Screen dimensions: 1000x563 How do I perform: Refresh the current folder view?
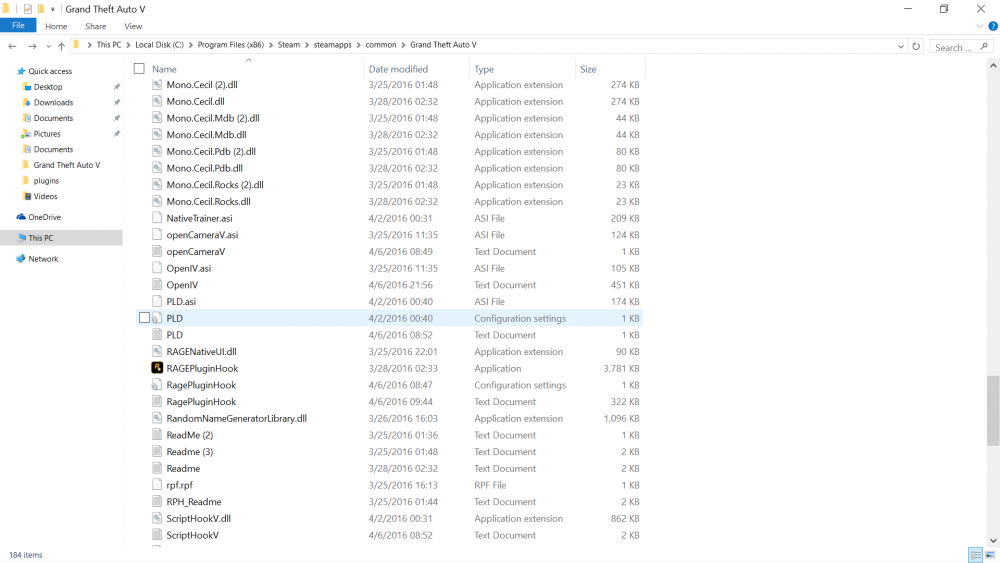coord(916,47)
